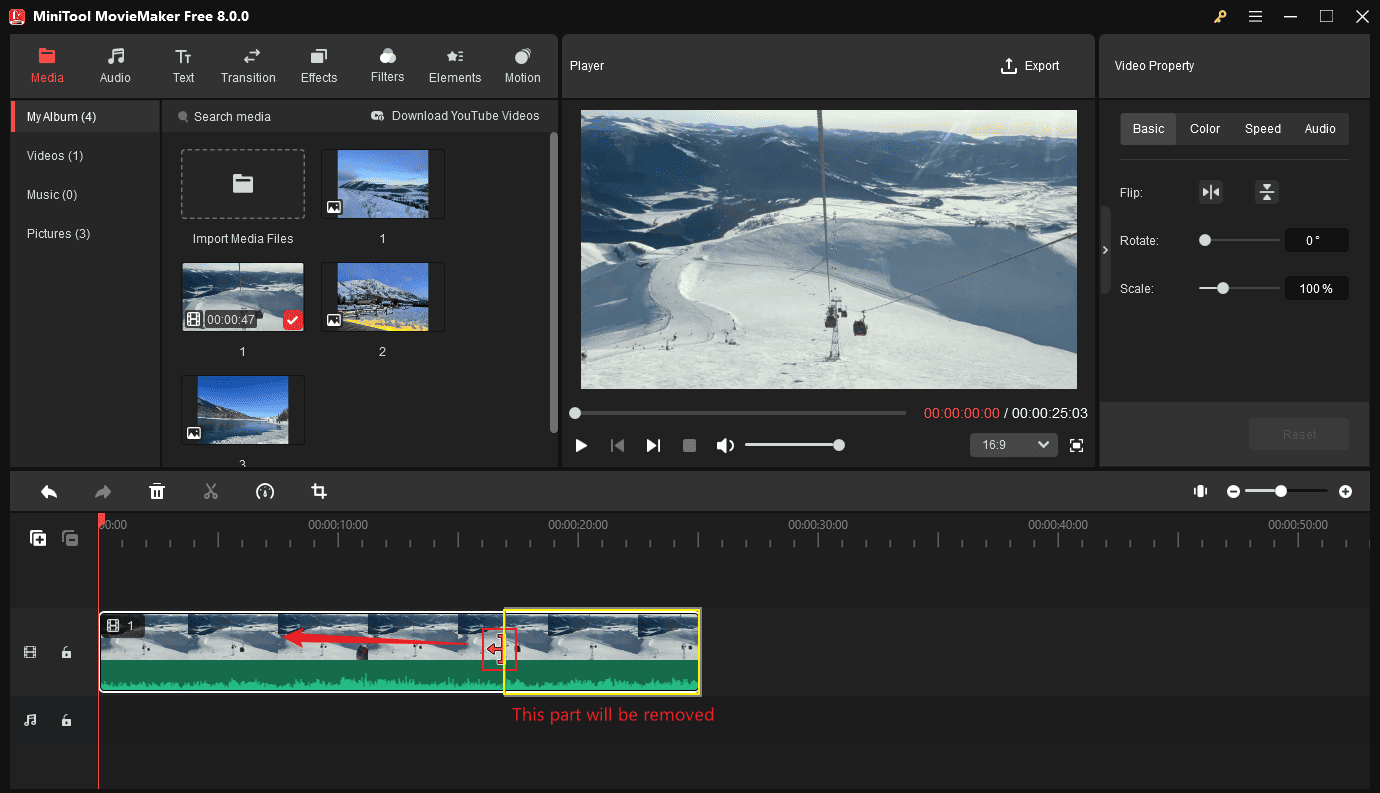Open the Elements tab
This screenshot has width=1380, height=793.
tap(455, 66)
